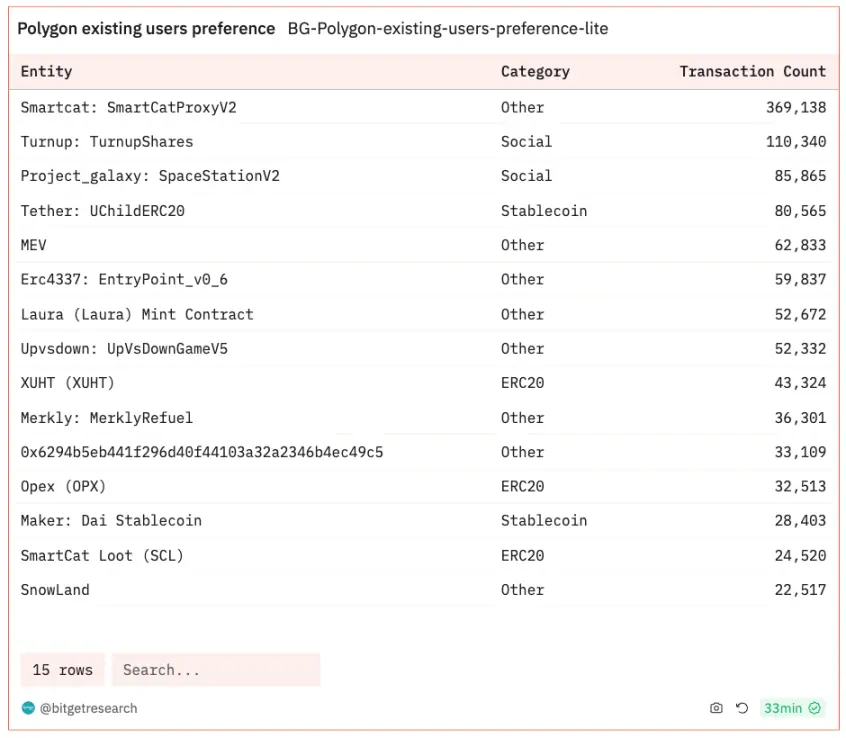
Task: Click the camera screenshot icon
Action: click(x=716, y=708)
